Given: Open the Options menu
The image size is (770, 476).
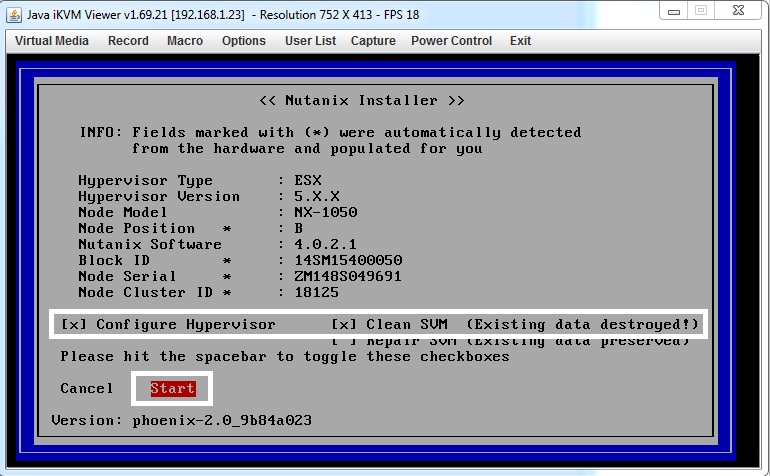Looking at the screenshot, I should click(x=244, y=41).
